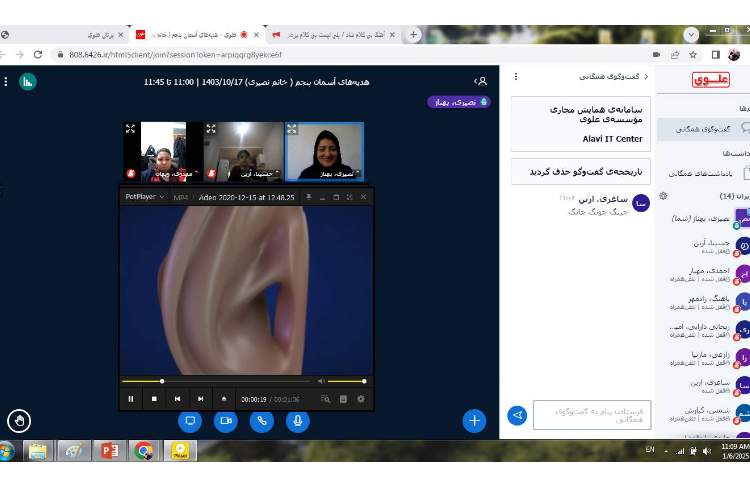The image size is (750, 480).
Task: Click the 'Alavi IT Center' welcome text
Action: point(612,139)
